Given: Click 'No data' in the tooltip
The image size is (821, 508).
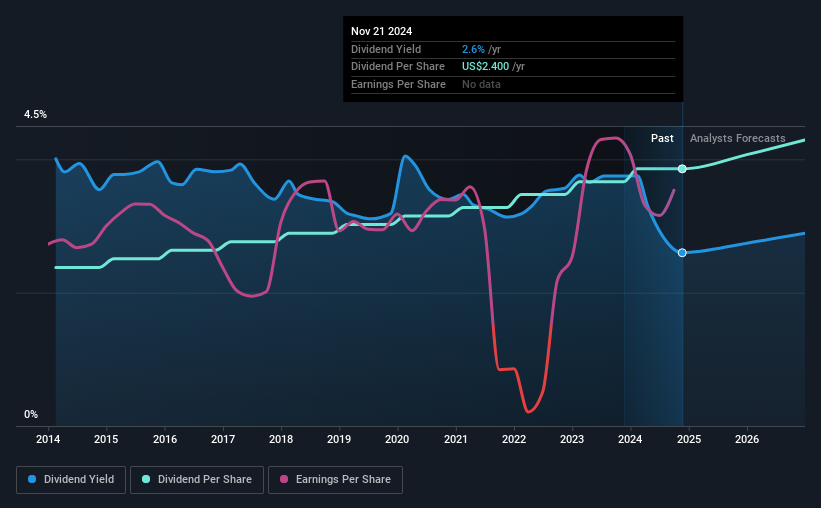Looking at the screenshot, I should [x=481, y=84].
